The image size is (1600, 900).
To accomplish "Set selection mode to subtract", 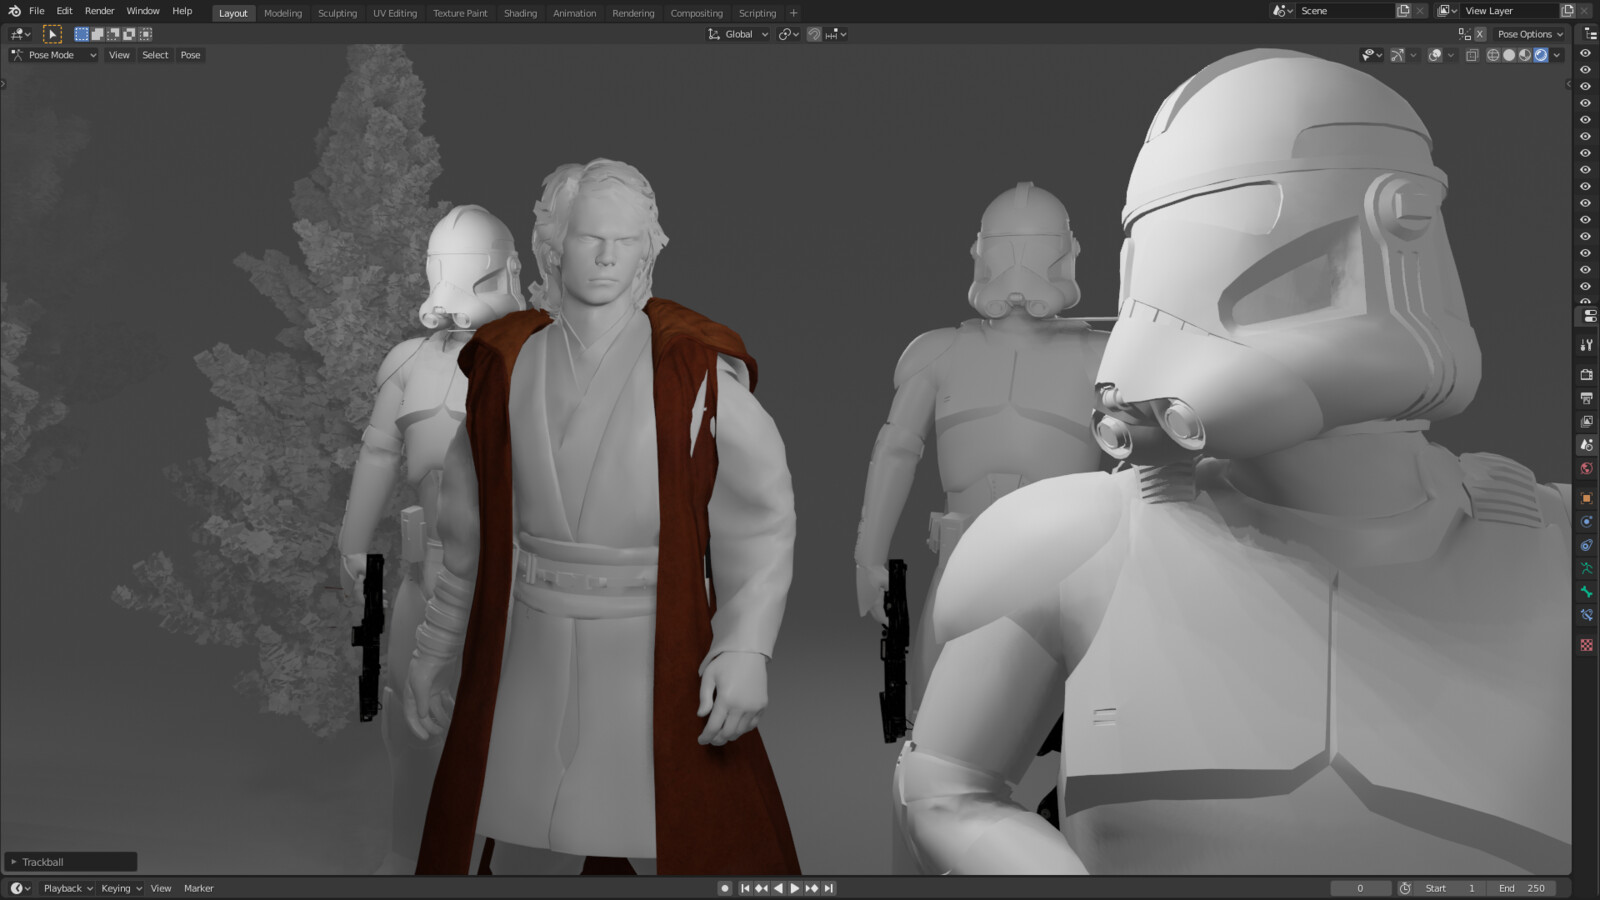I will (x=114, y=34).
